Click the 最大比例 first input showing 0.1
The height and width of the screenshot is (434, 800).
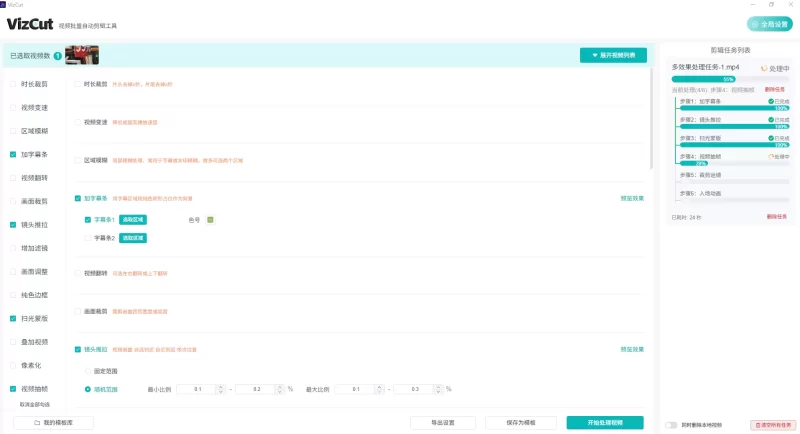[x=355, y=389]
